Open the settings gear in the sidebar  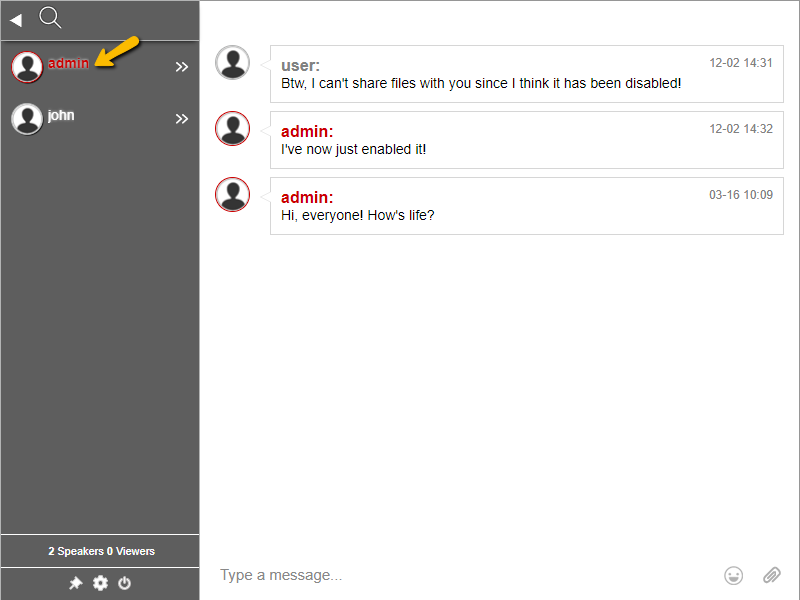tap(100, 583)
